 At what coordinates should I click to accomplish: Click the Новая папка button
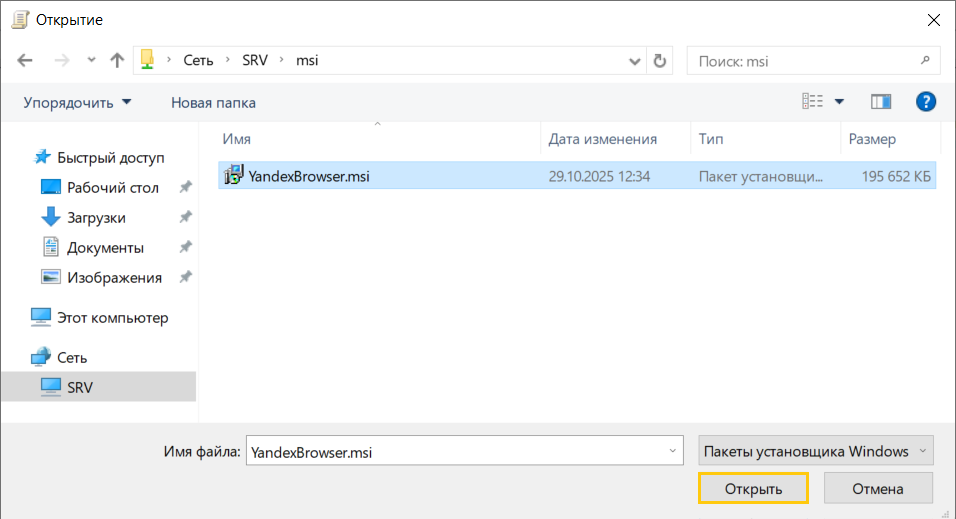coord(213,102)
